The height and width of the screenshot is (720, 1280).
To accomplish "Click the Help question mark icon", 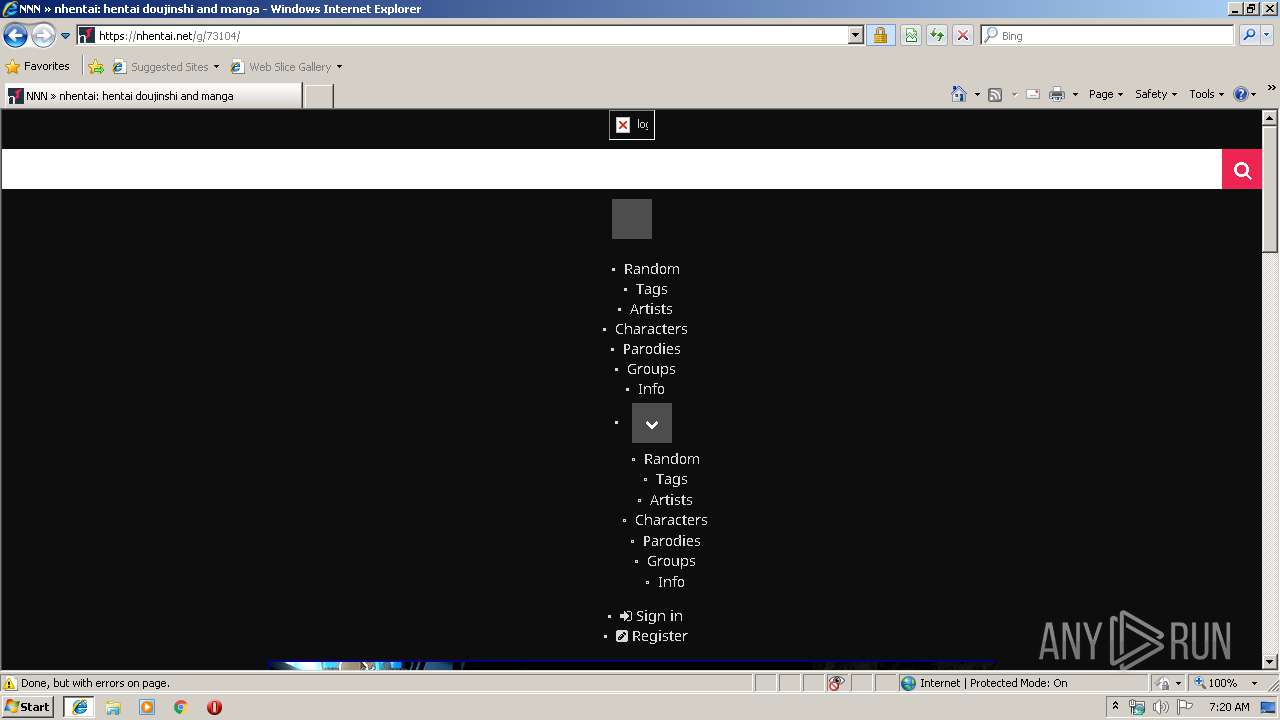I will coord(1241,94).
